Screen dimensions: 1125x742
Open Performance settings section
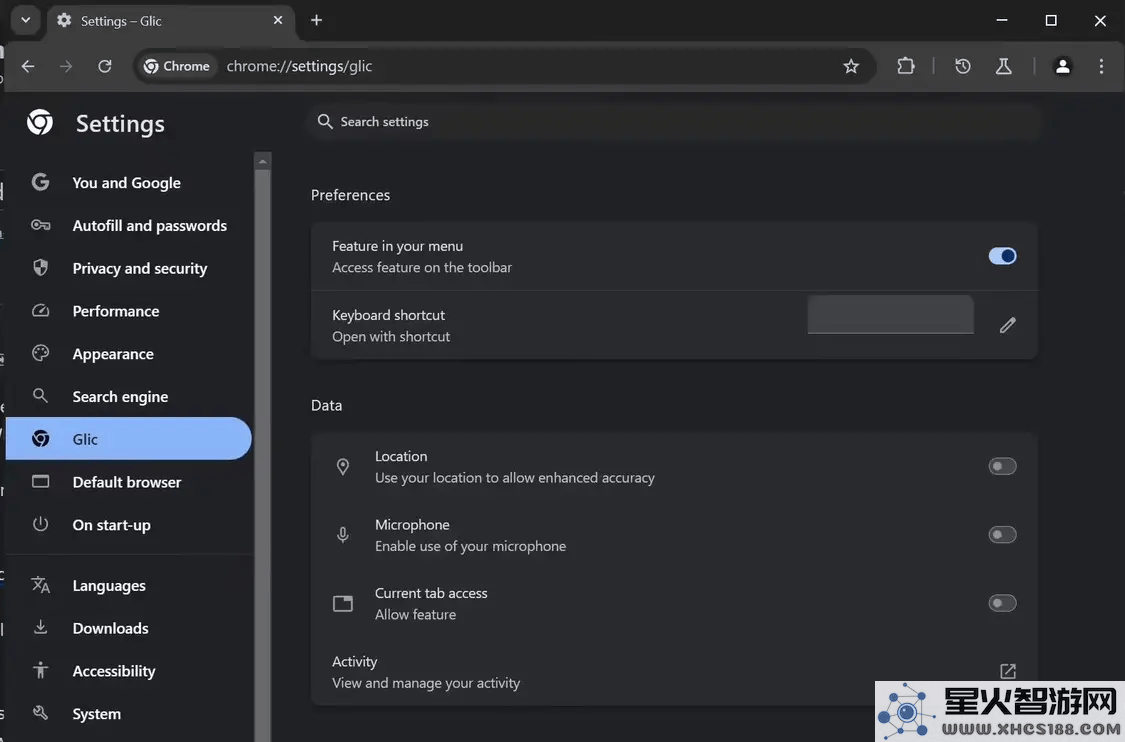(x=128, y=311)
